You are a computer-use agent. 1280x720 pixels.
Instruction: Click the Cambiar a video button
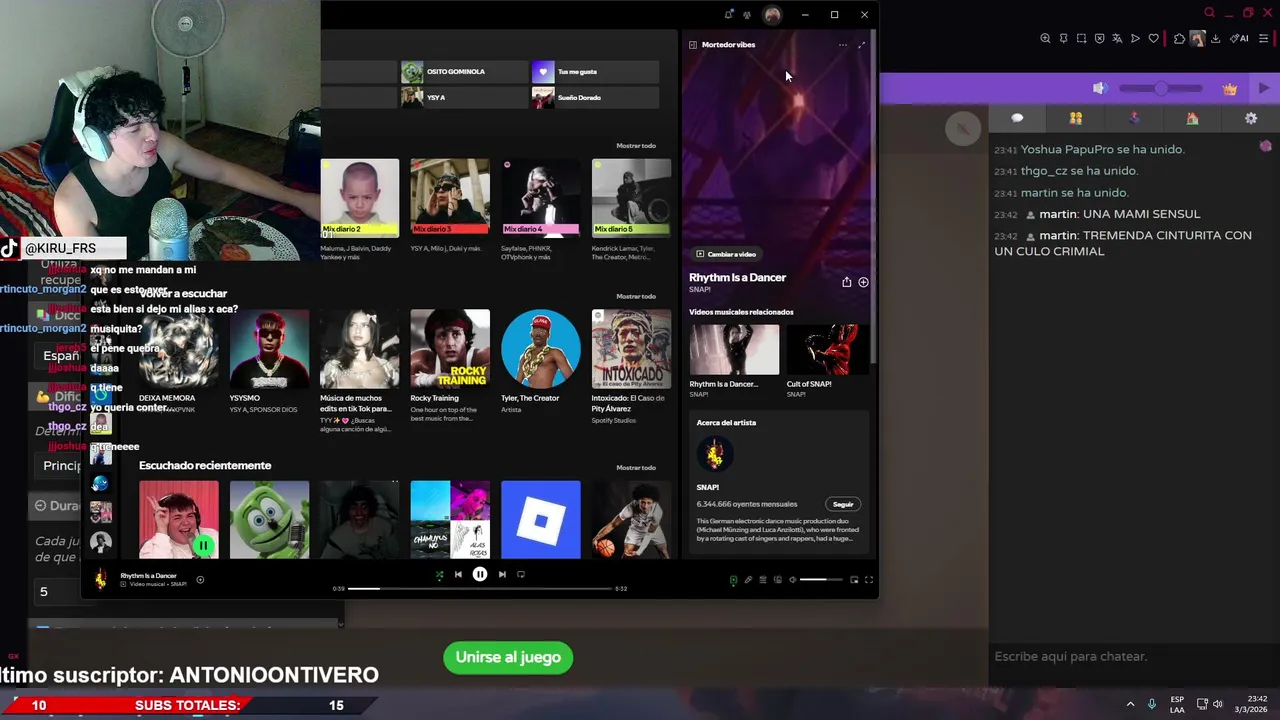click(x=726, y=254)
